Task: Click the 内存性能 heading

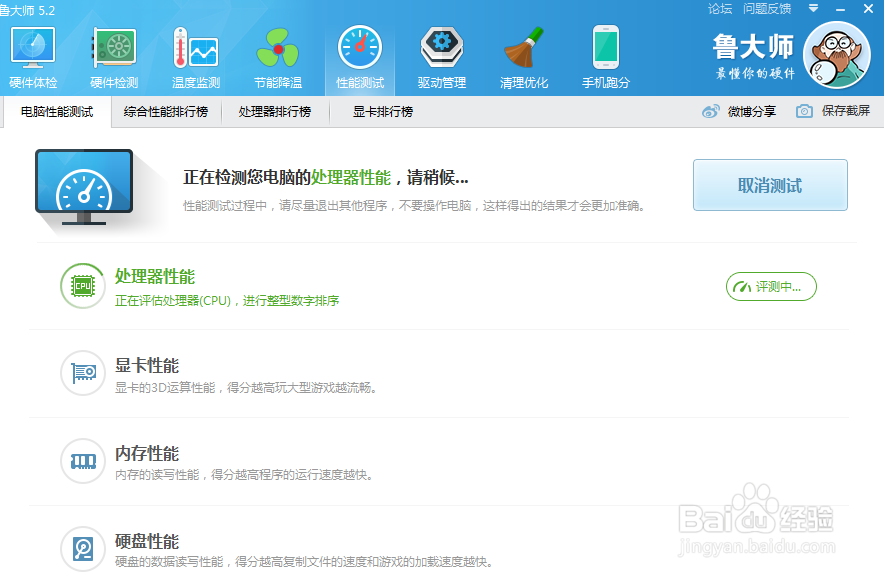Action: [147, 453]
